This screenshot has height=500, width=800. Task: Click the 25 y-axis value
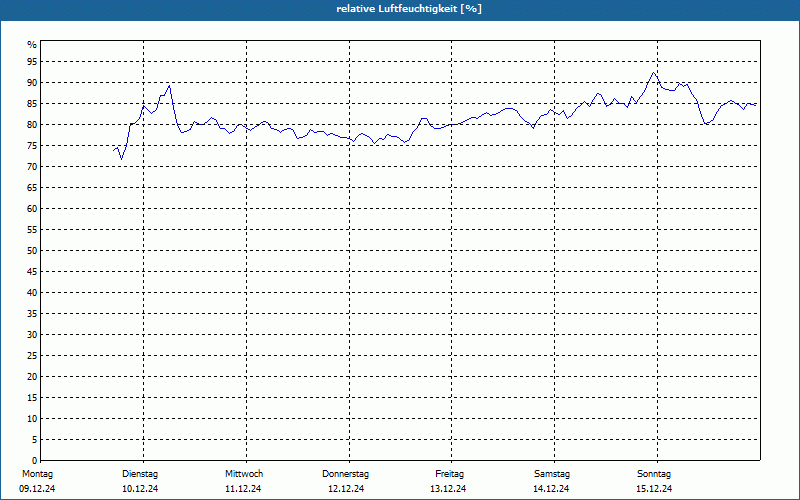(x=32, y=356)
